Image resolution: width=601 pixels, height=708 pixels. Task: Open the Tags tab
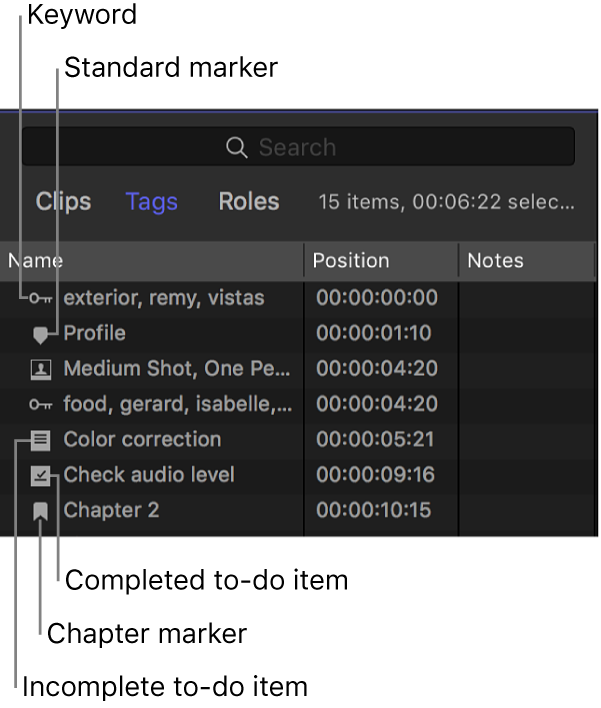(152, 202)
